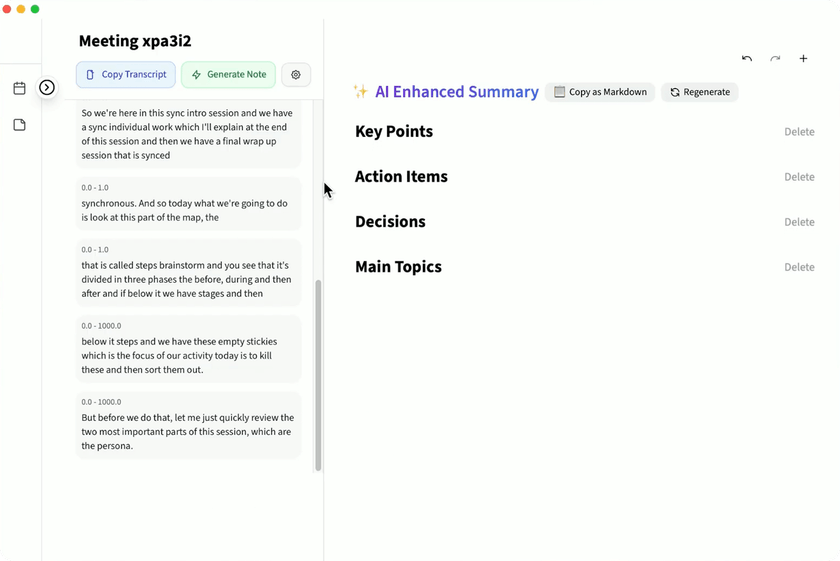Add new item with plus icon
The image size is (840, 561).
click(x=803, y=59)
